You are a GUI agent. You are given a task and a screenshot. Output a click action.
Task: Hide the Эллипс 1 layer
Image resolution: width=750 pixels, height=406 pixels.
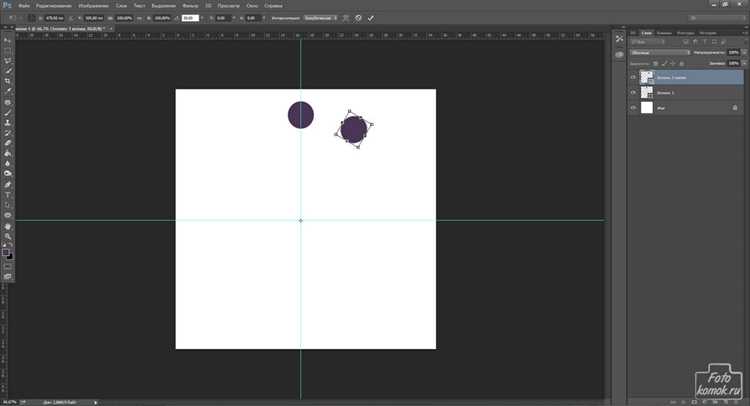[633, 92]
